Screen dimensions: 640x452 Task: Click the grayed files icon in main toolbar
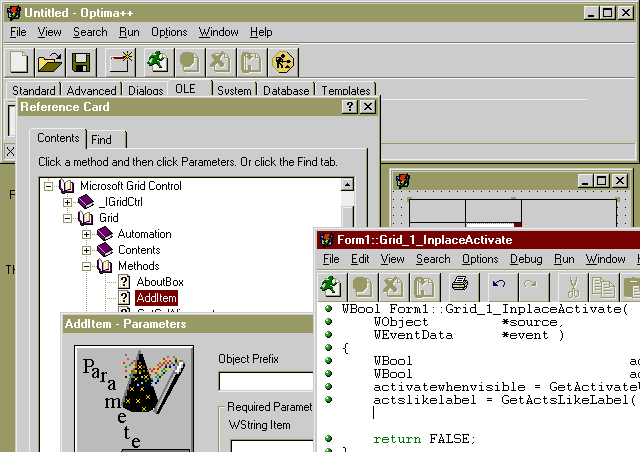[251, 62]
